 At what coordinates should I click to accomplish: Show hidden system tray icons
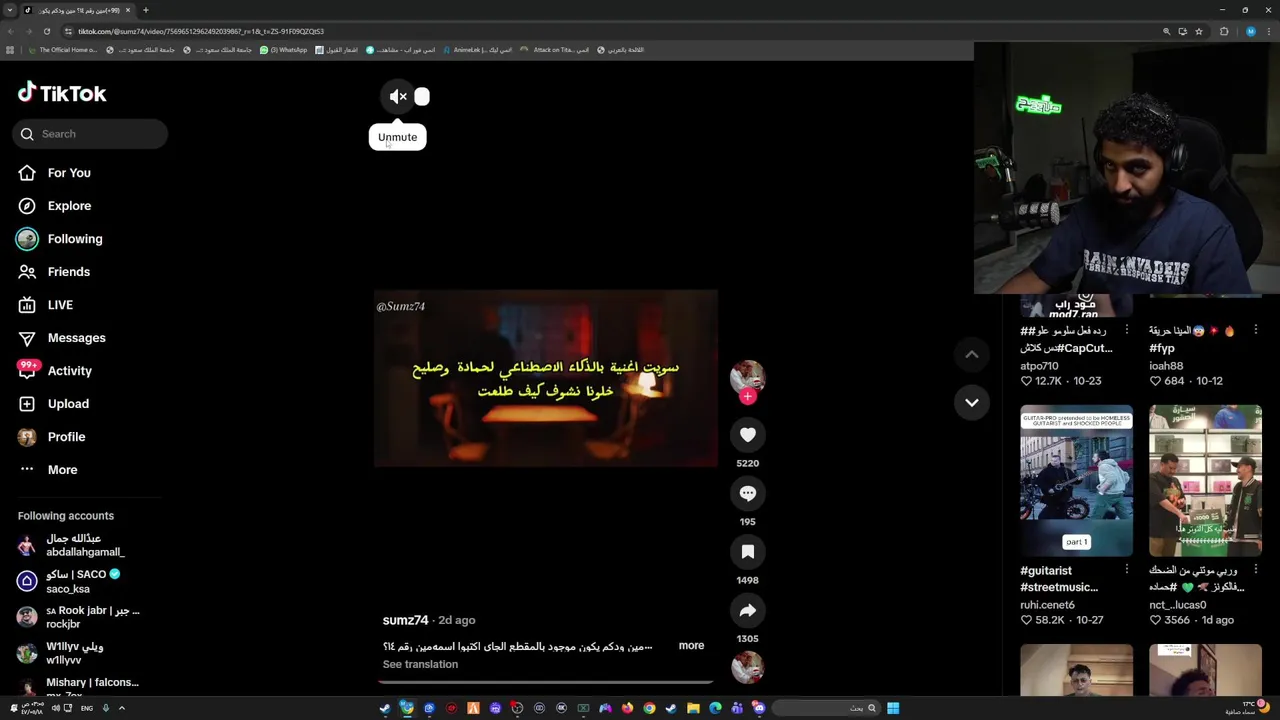pos(122,708)
